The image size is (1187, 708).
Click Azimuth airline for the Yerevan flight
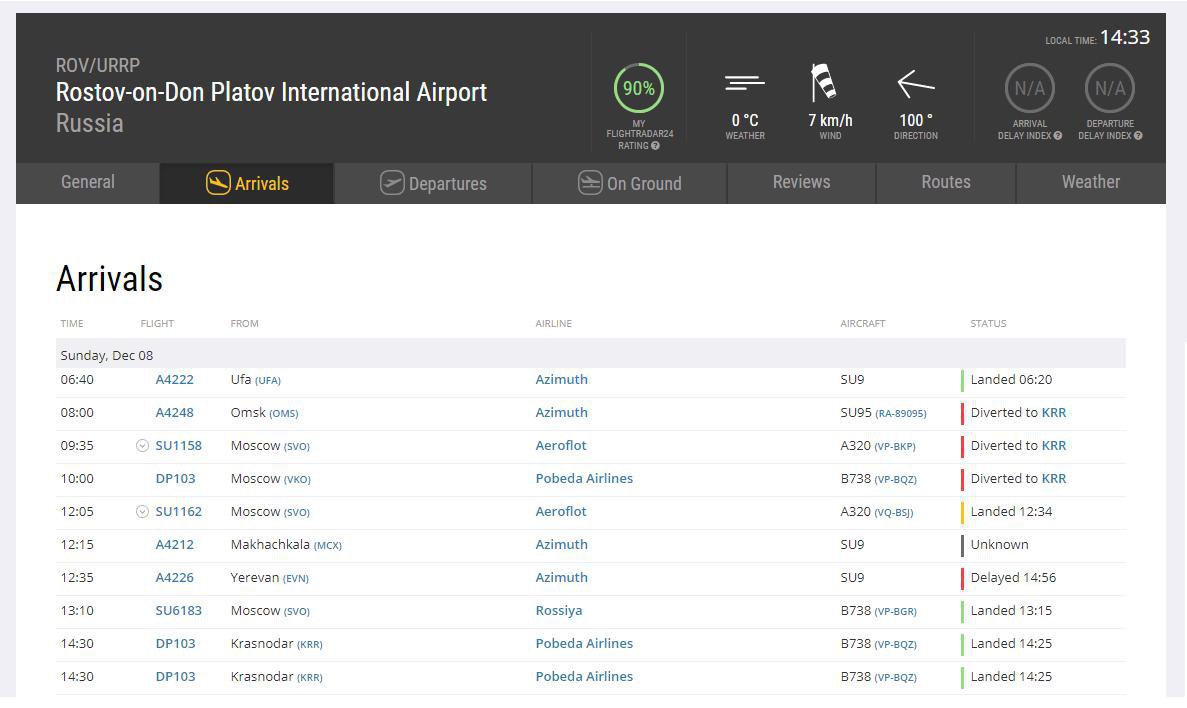562,577
